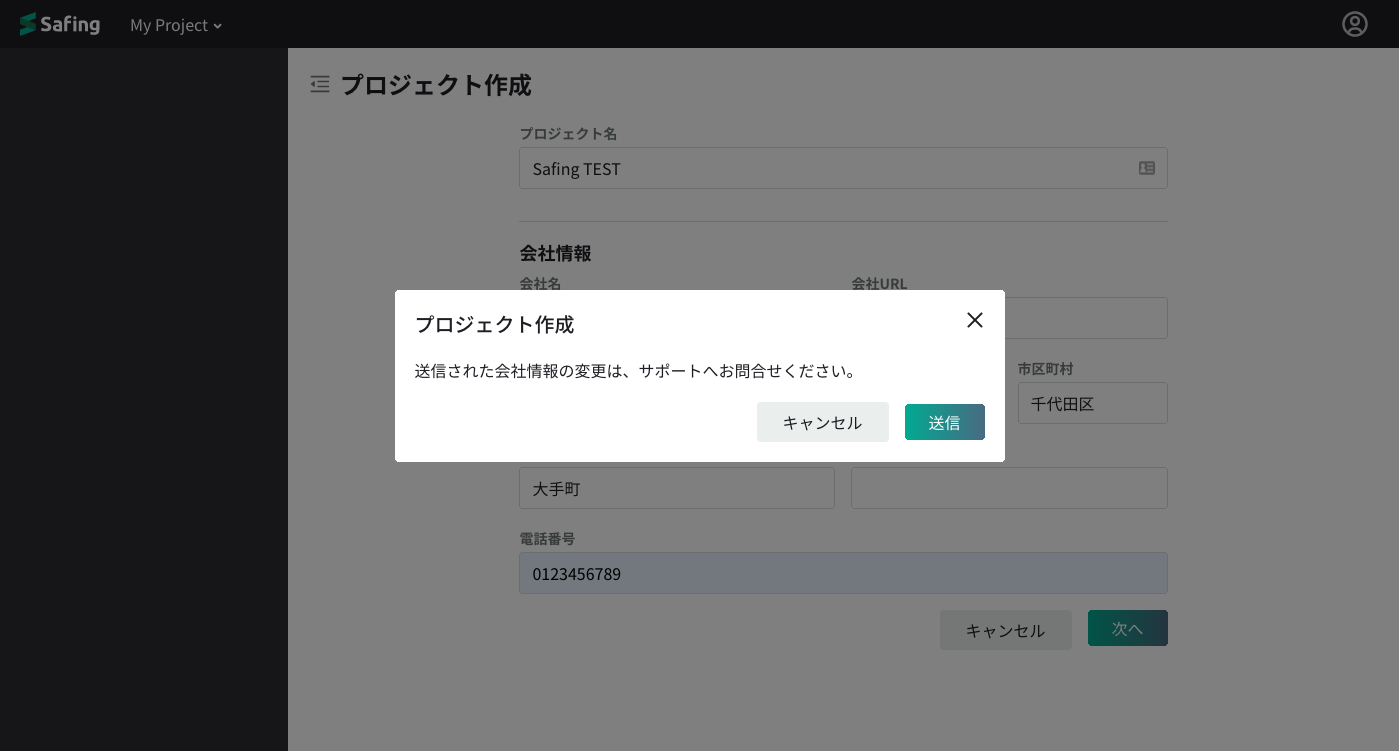
Task: Click the 送信 button in the dialog
Action: point(944,422)
